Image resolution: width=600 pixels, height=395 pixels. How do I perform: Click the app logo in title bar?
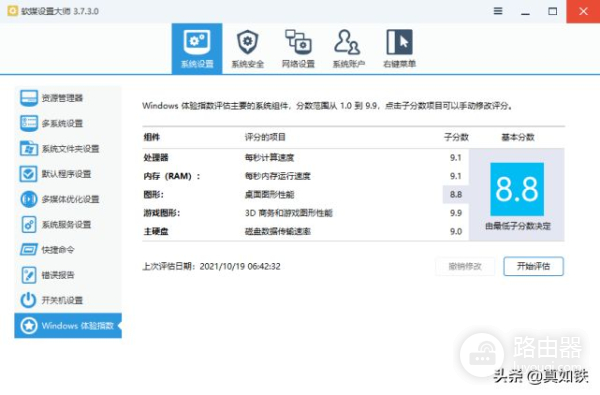12,11
